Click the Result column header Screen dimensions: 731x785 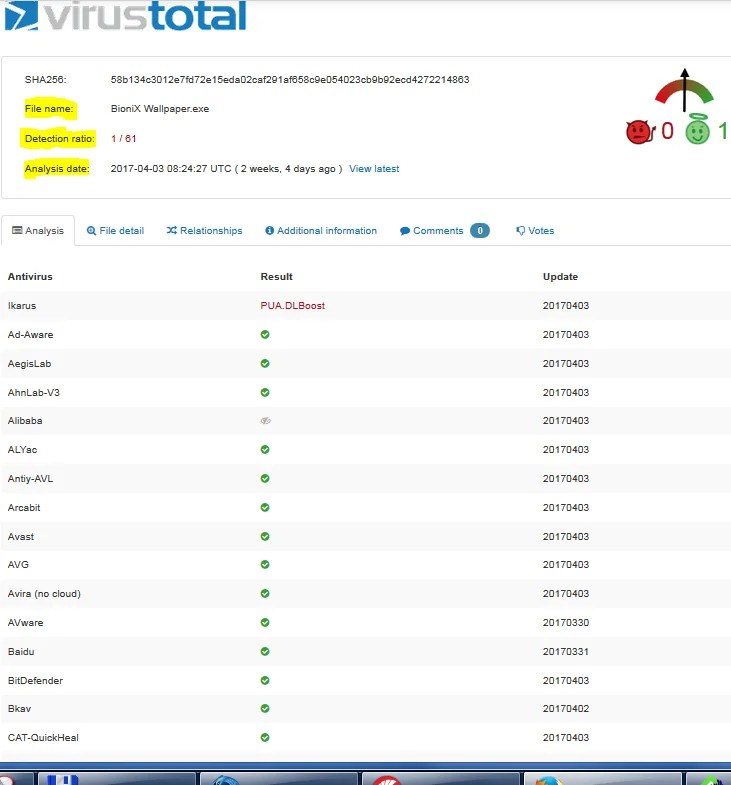pos(276,277)
